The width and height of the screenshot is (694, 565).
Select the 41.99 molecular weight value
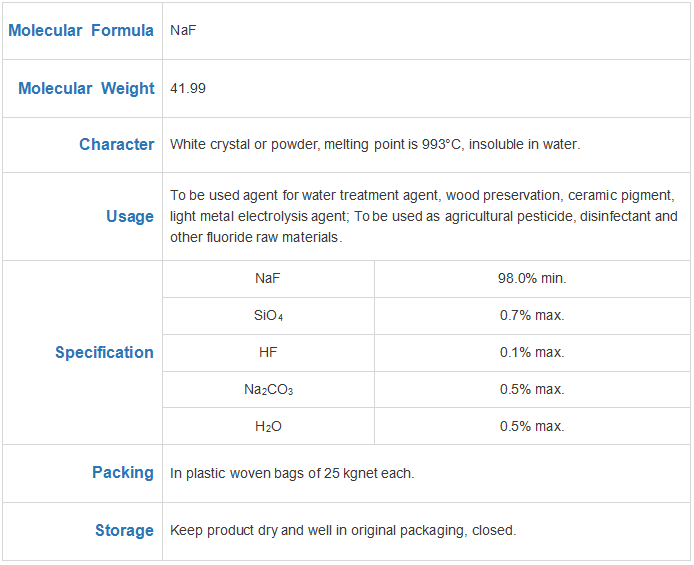[x=188, y=88]
